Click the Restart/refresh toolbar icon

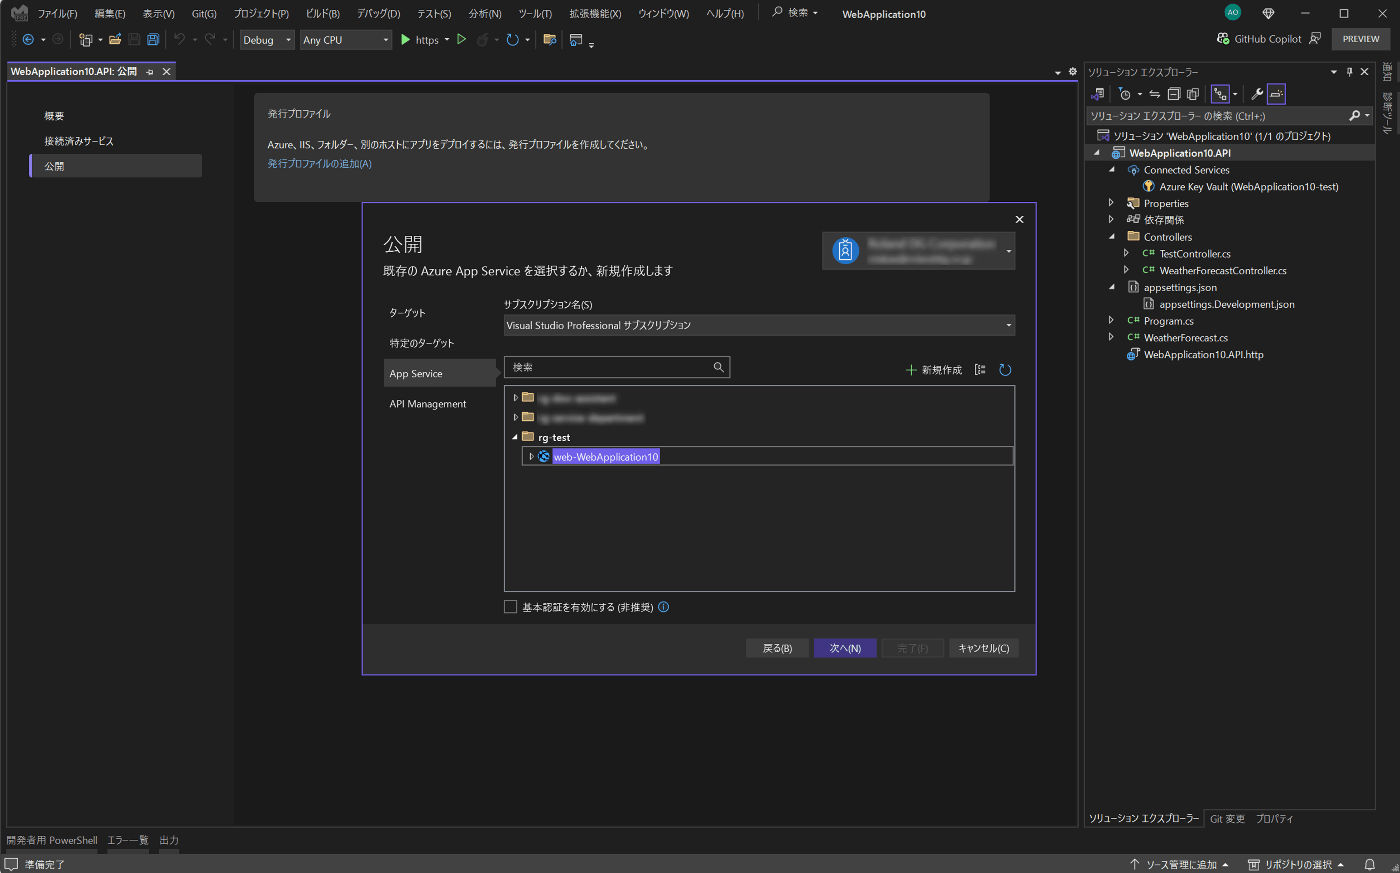click(512, 40)
